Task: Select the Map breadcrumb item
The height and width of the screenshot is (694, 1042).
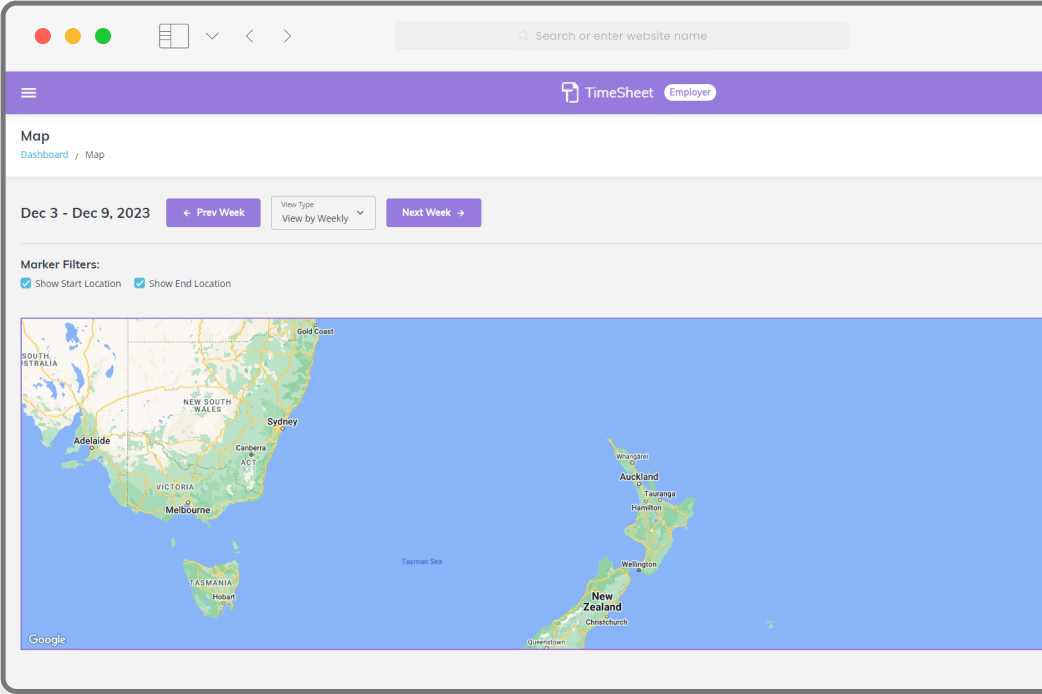Action: pos(94,154)
